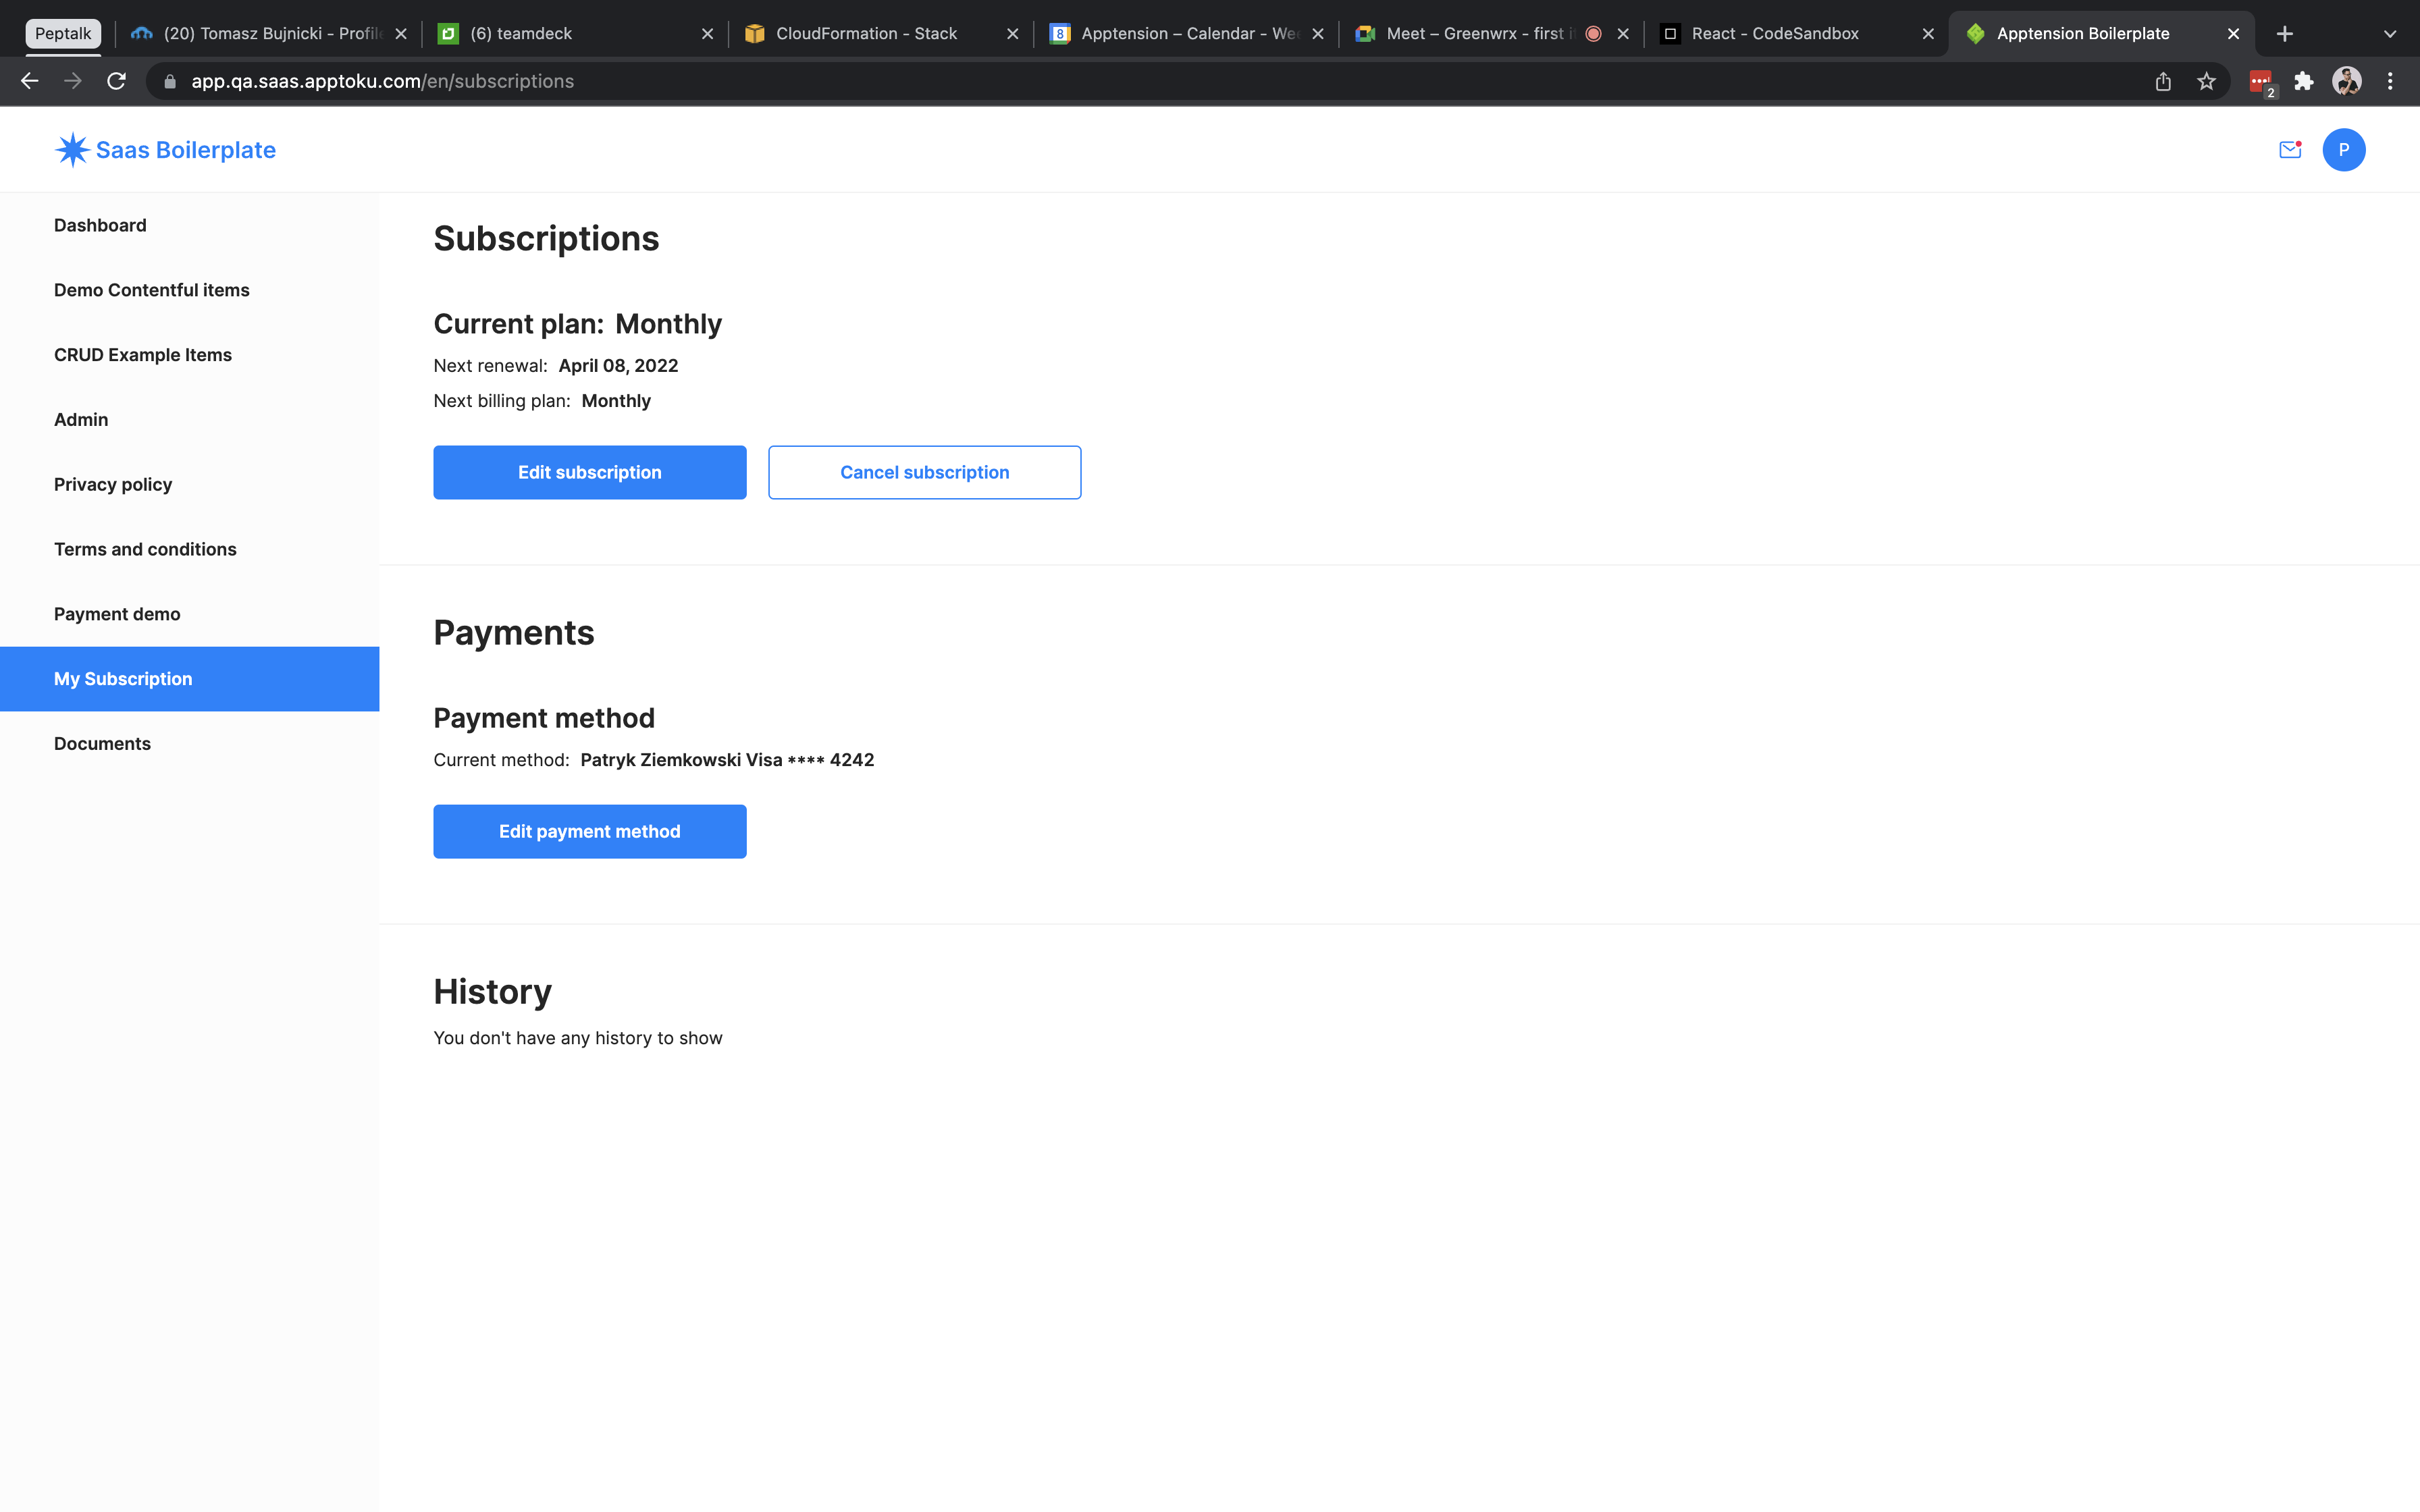Click the bookmark star icon
2420x1512 pixels.
point(2206,81)
